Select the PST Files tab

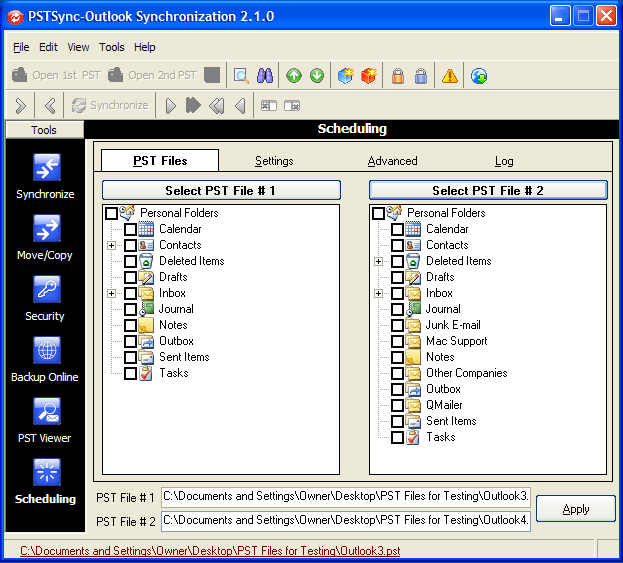tap(160, 161)
